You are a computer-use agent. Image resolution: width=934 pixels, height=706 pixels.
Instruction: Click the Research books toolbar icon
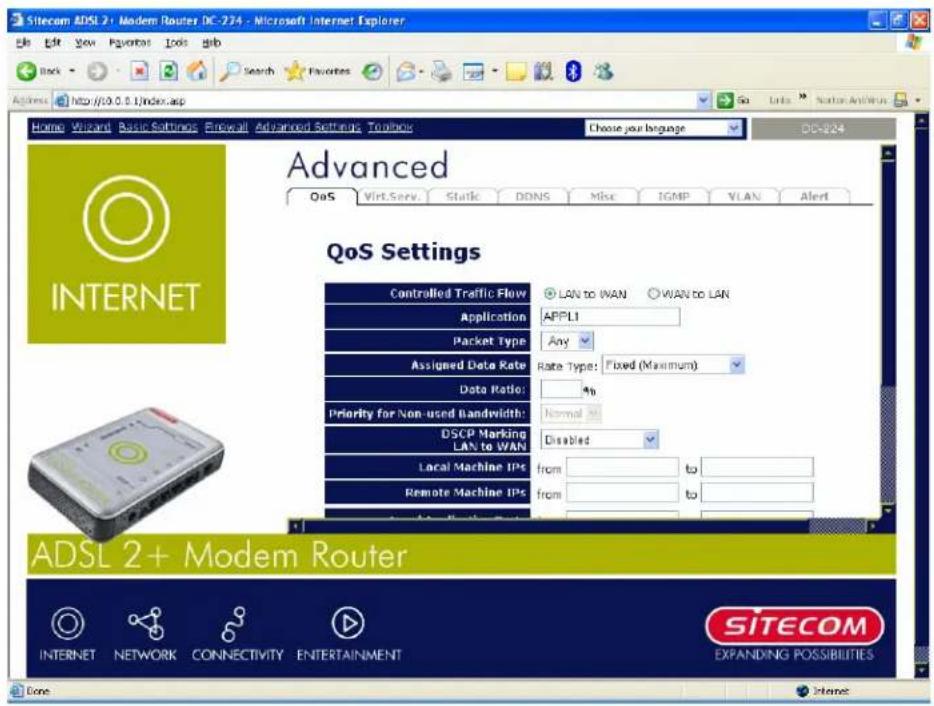[x=543, y=71]
